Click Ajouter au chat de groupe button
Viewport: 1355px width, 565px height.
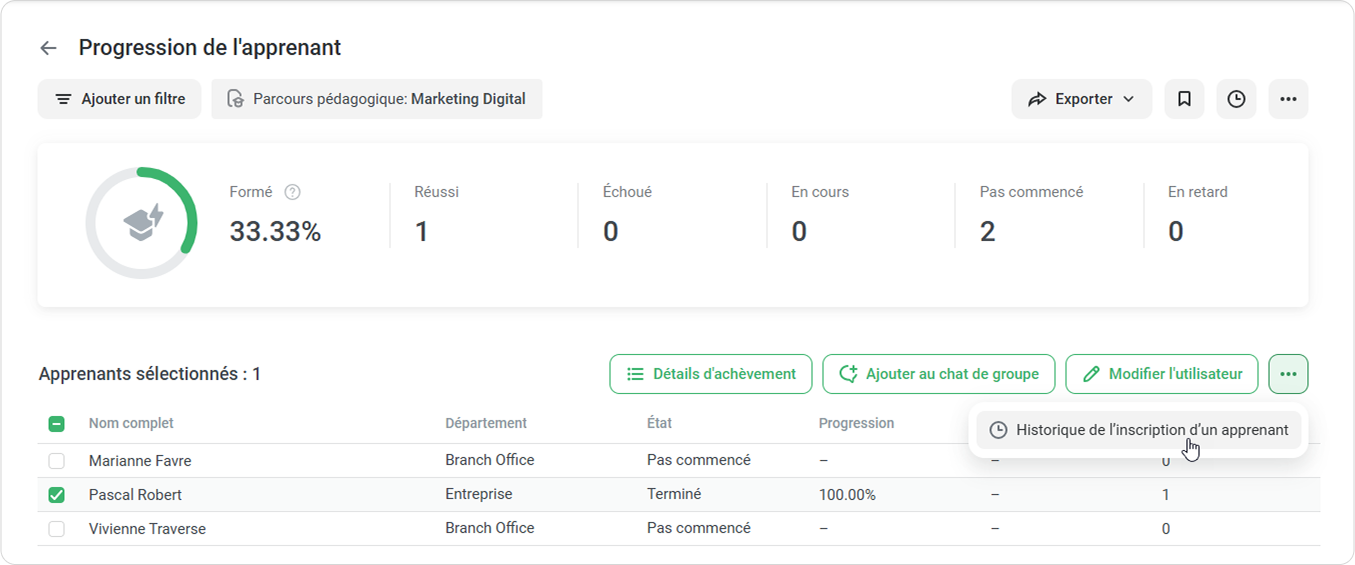tap(938, 374)
